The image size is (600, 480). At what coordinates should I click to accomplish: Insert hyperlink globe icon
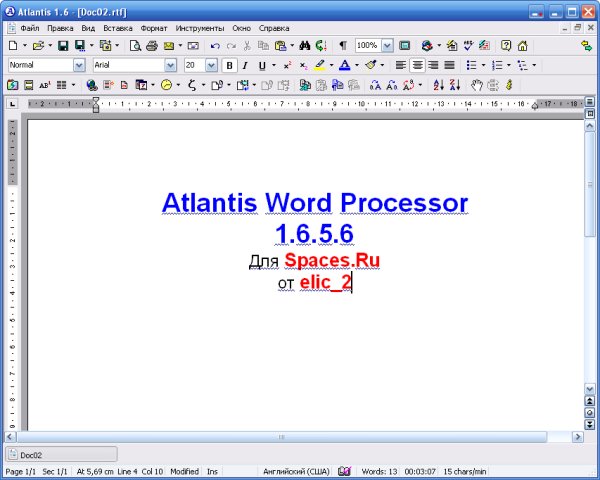pyautogui.click(x=92, y=85)
